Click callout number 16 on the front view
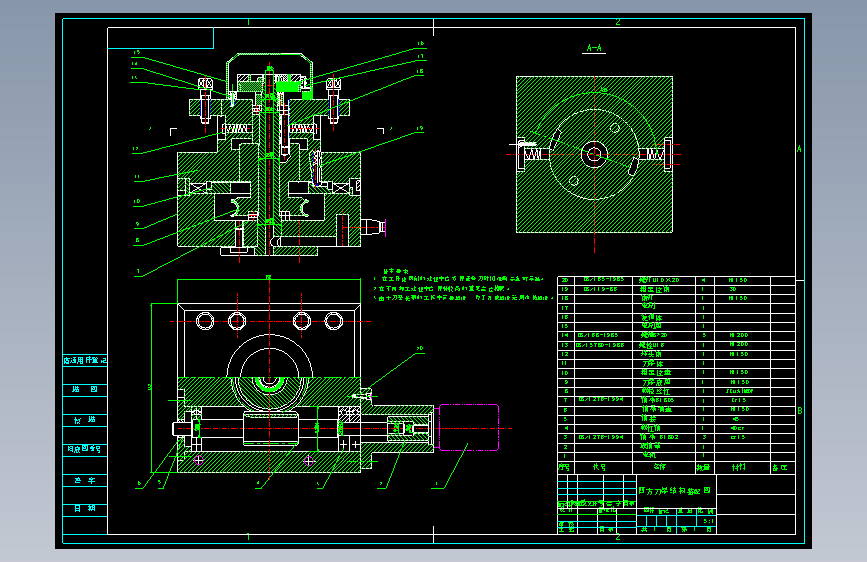 point(421,43)
